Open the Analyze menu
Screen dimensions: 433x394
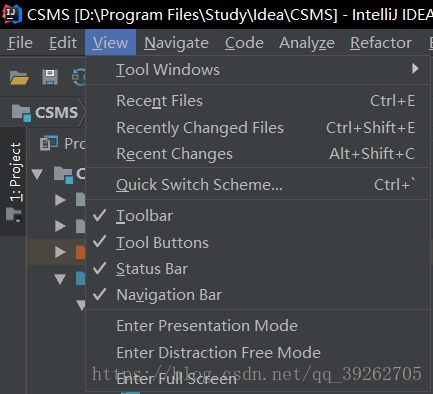(307, 43)
